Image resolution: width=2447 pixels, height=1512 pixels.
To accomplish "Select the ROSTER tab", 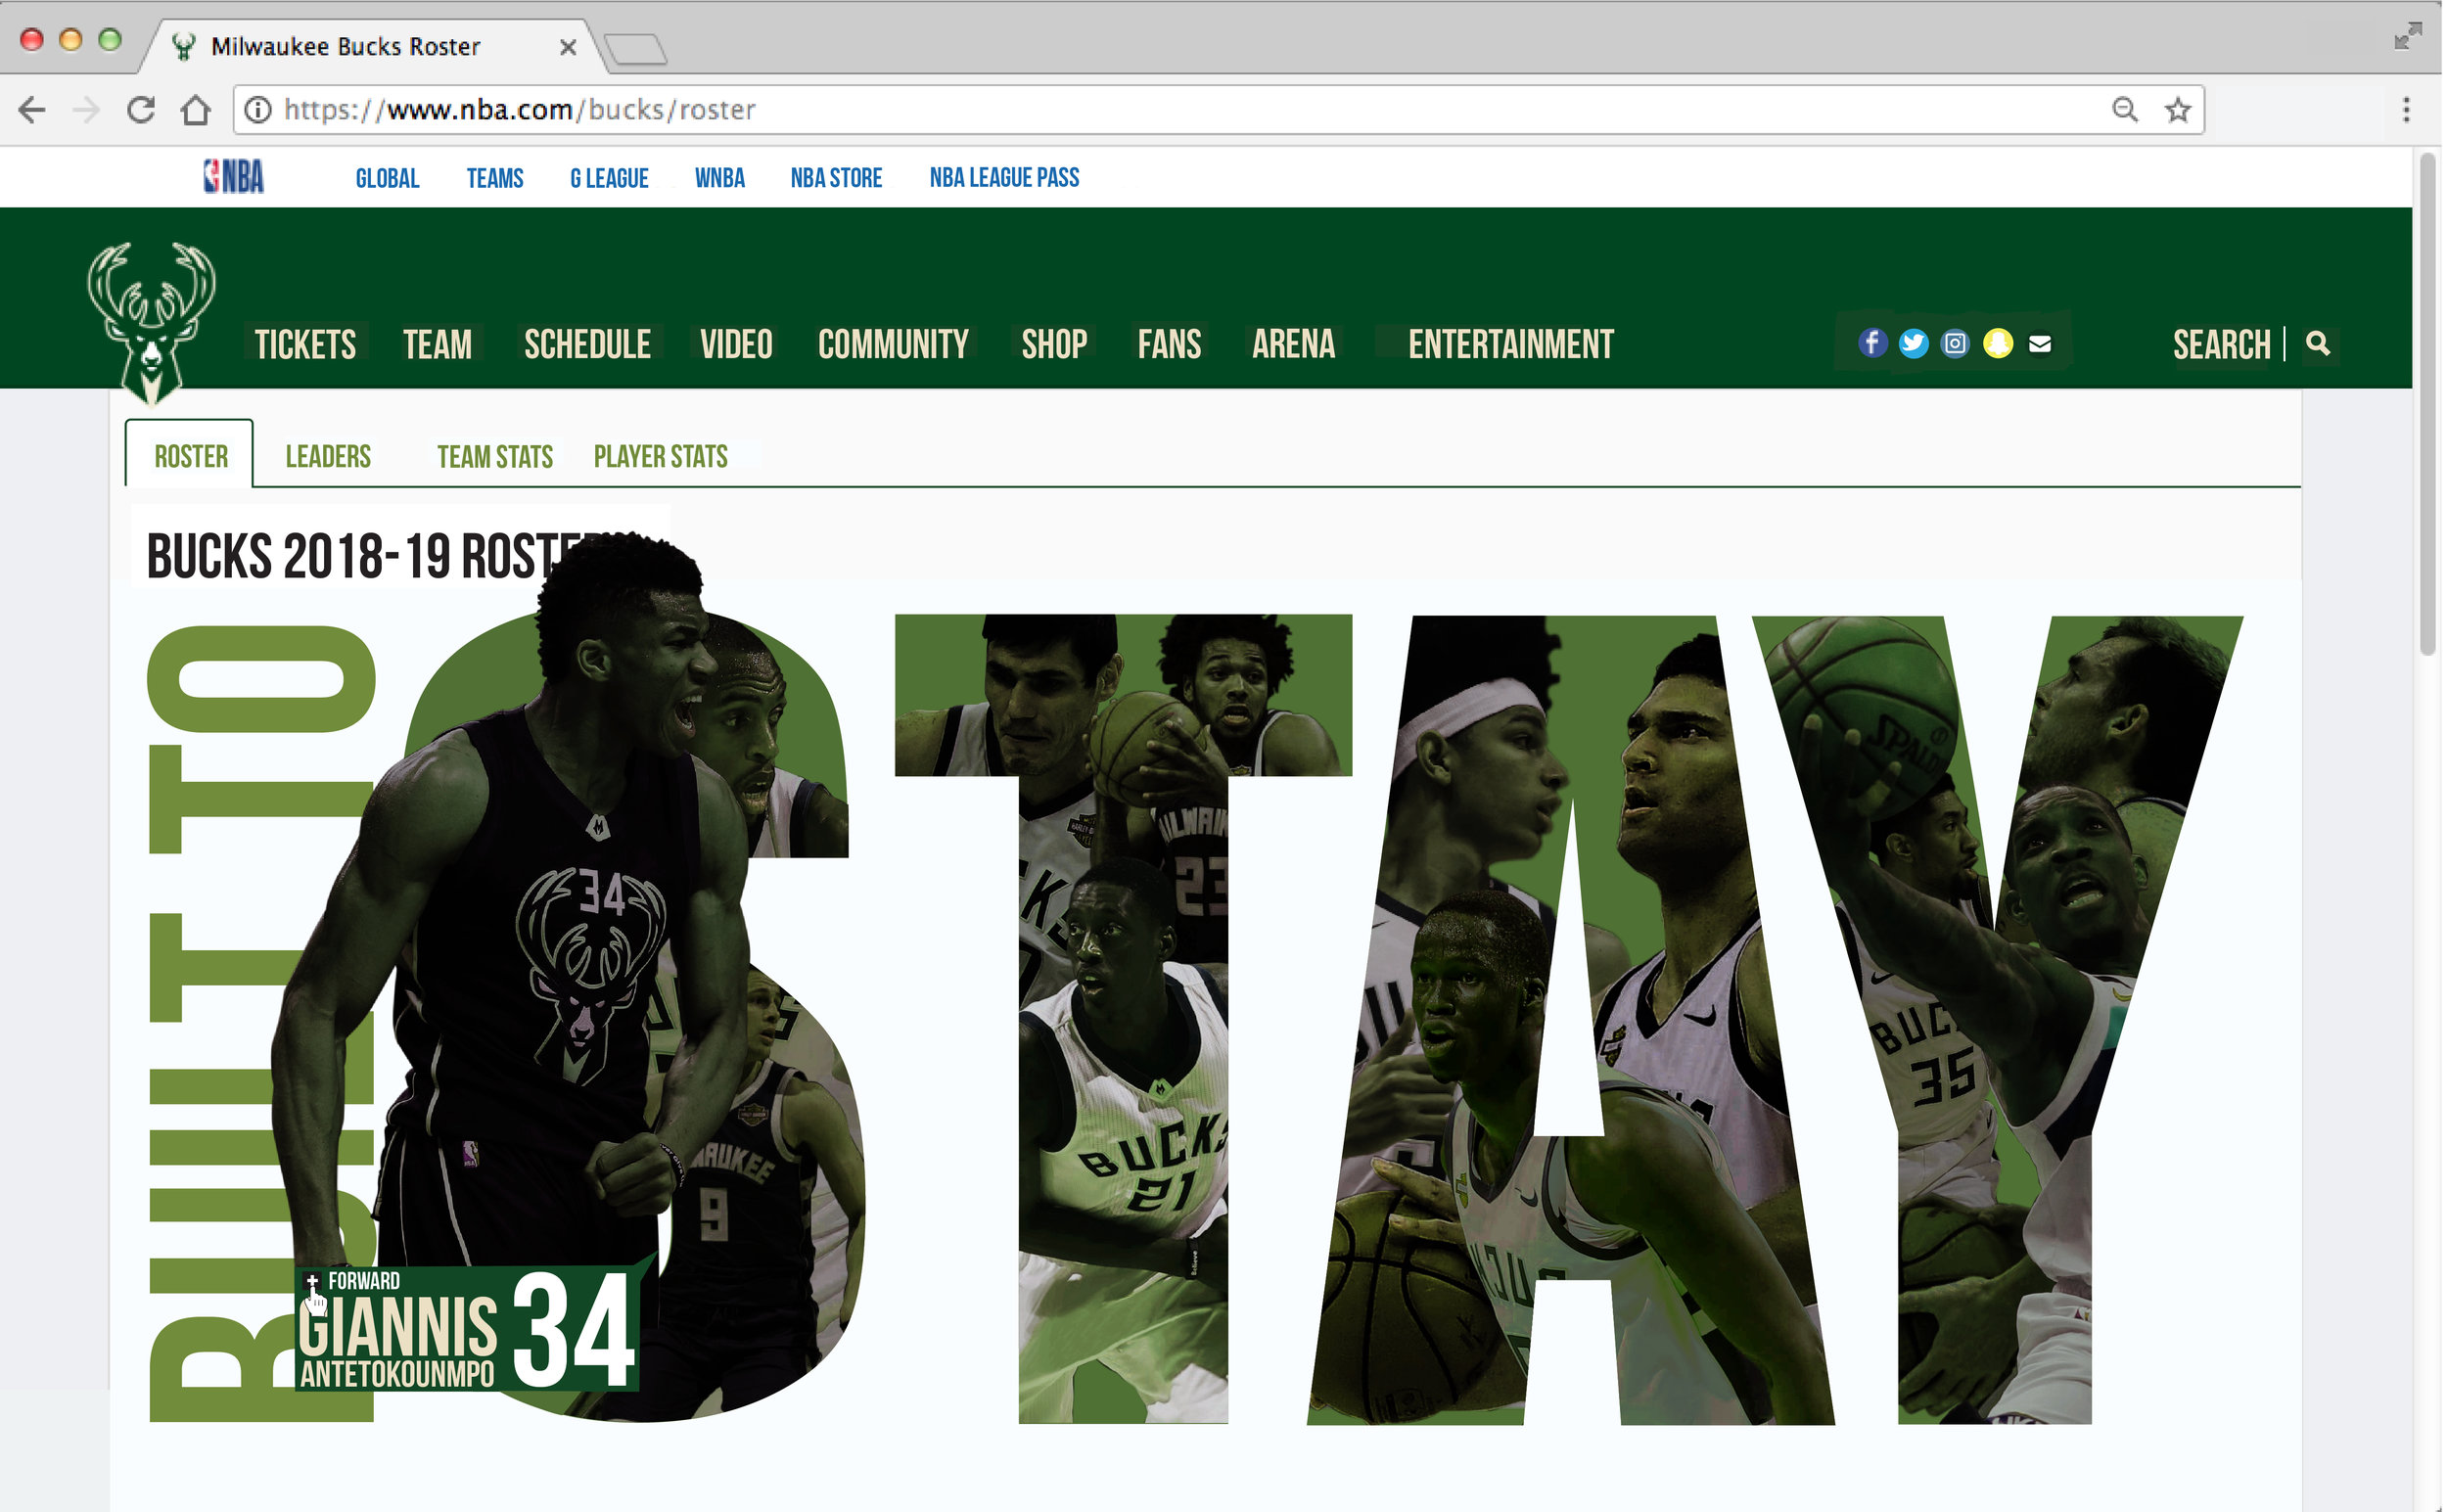I will click(x=190, y=456).
